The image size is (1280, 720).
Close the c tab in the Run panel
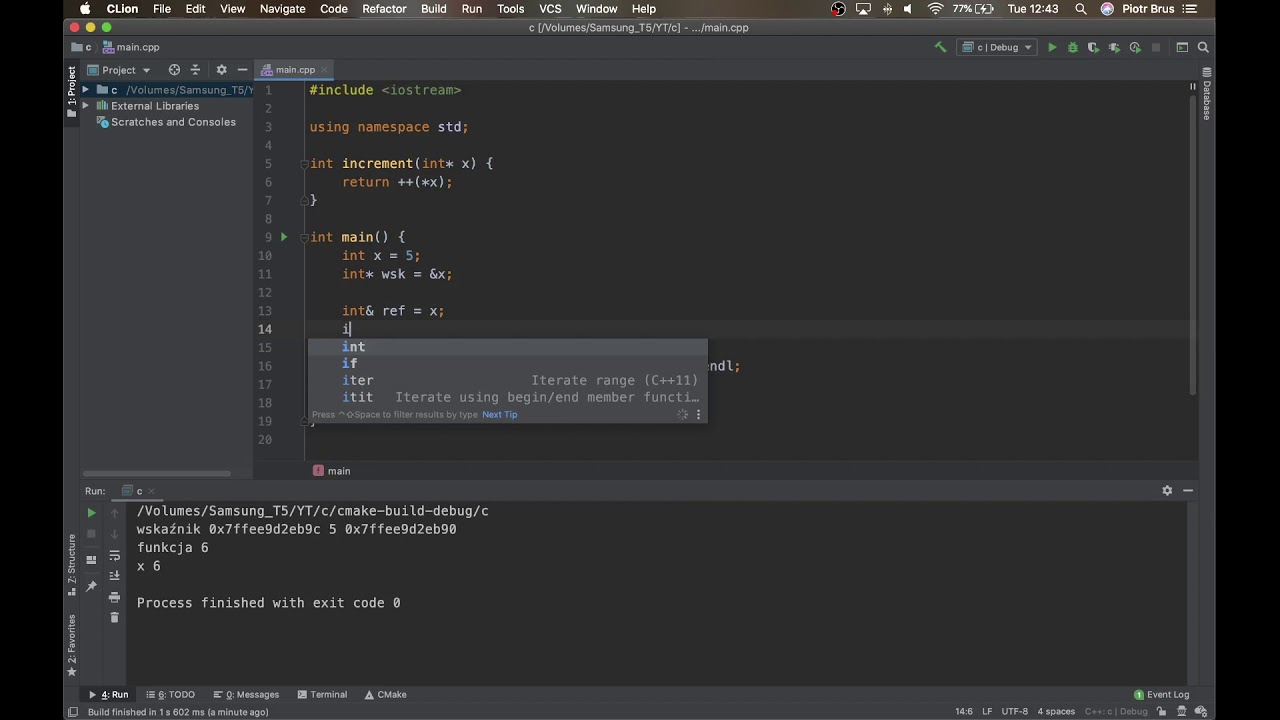tap(152, 491)
